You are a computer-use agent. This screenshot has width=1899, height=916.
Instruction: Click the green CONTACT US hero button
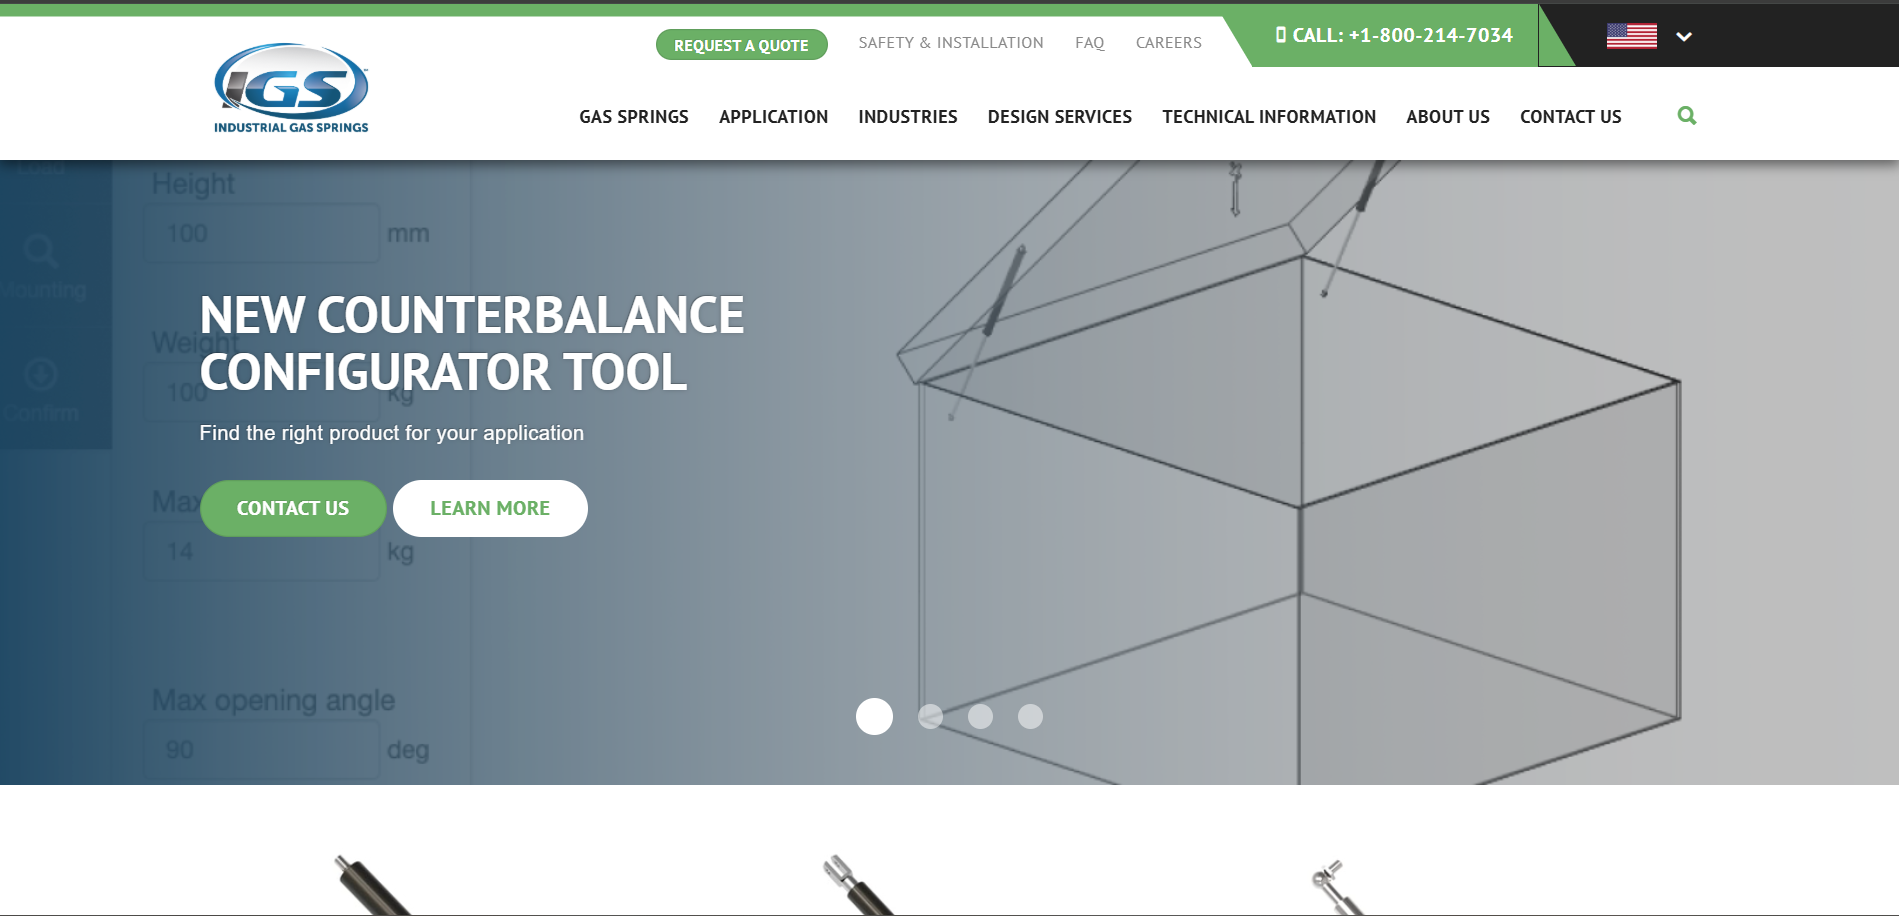pos(293,508)
